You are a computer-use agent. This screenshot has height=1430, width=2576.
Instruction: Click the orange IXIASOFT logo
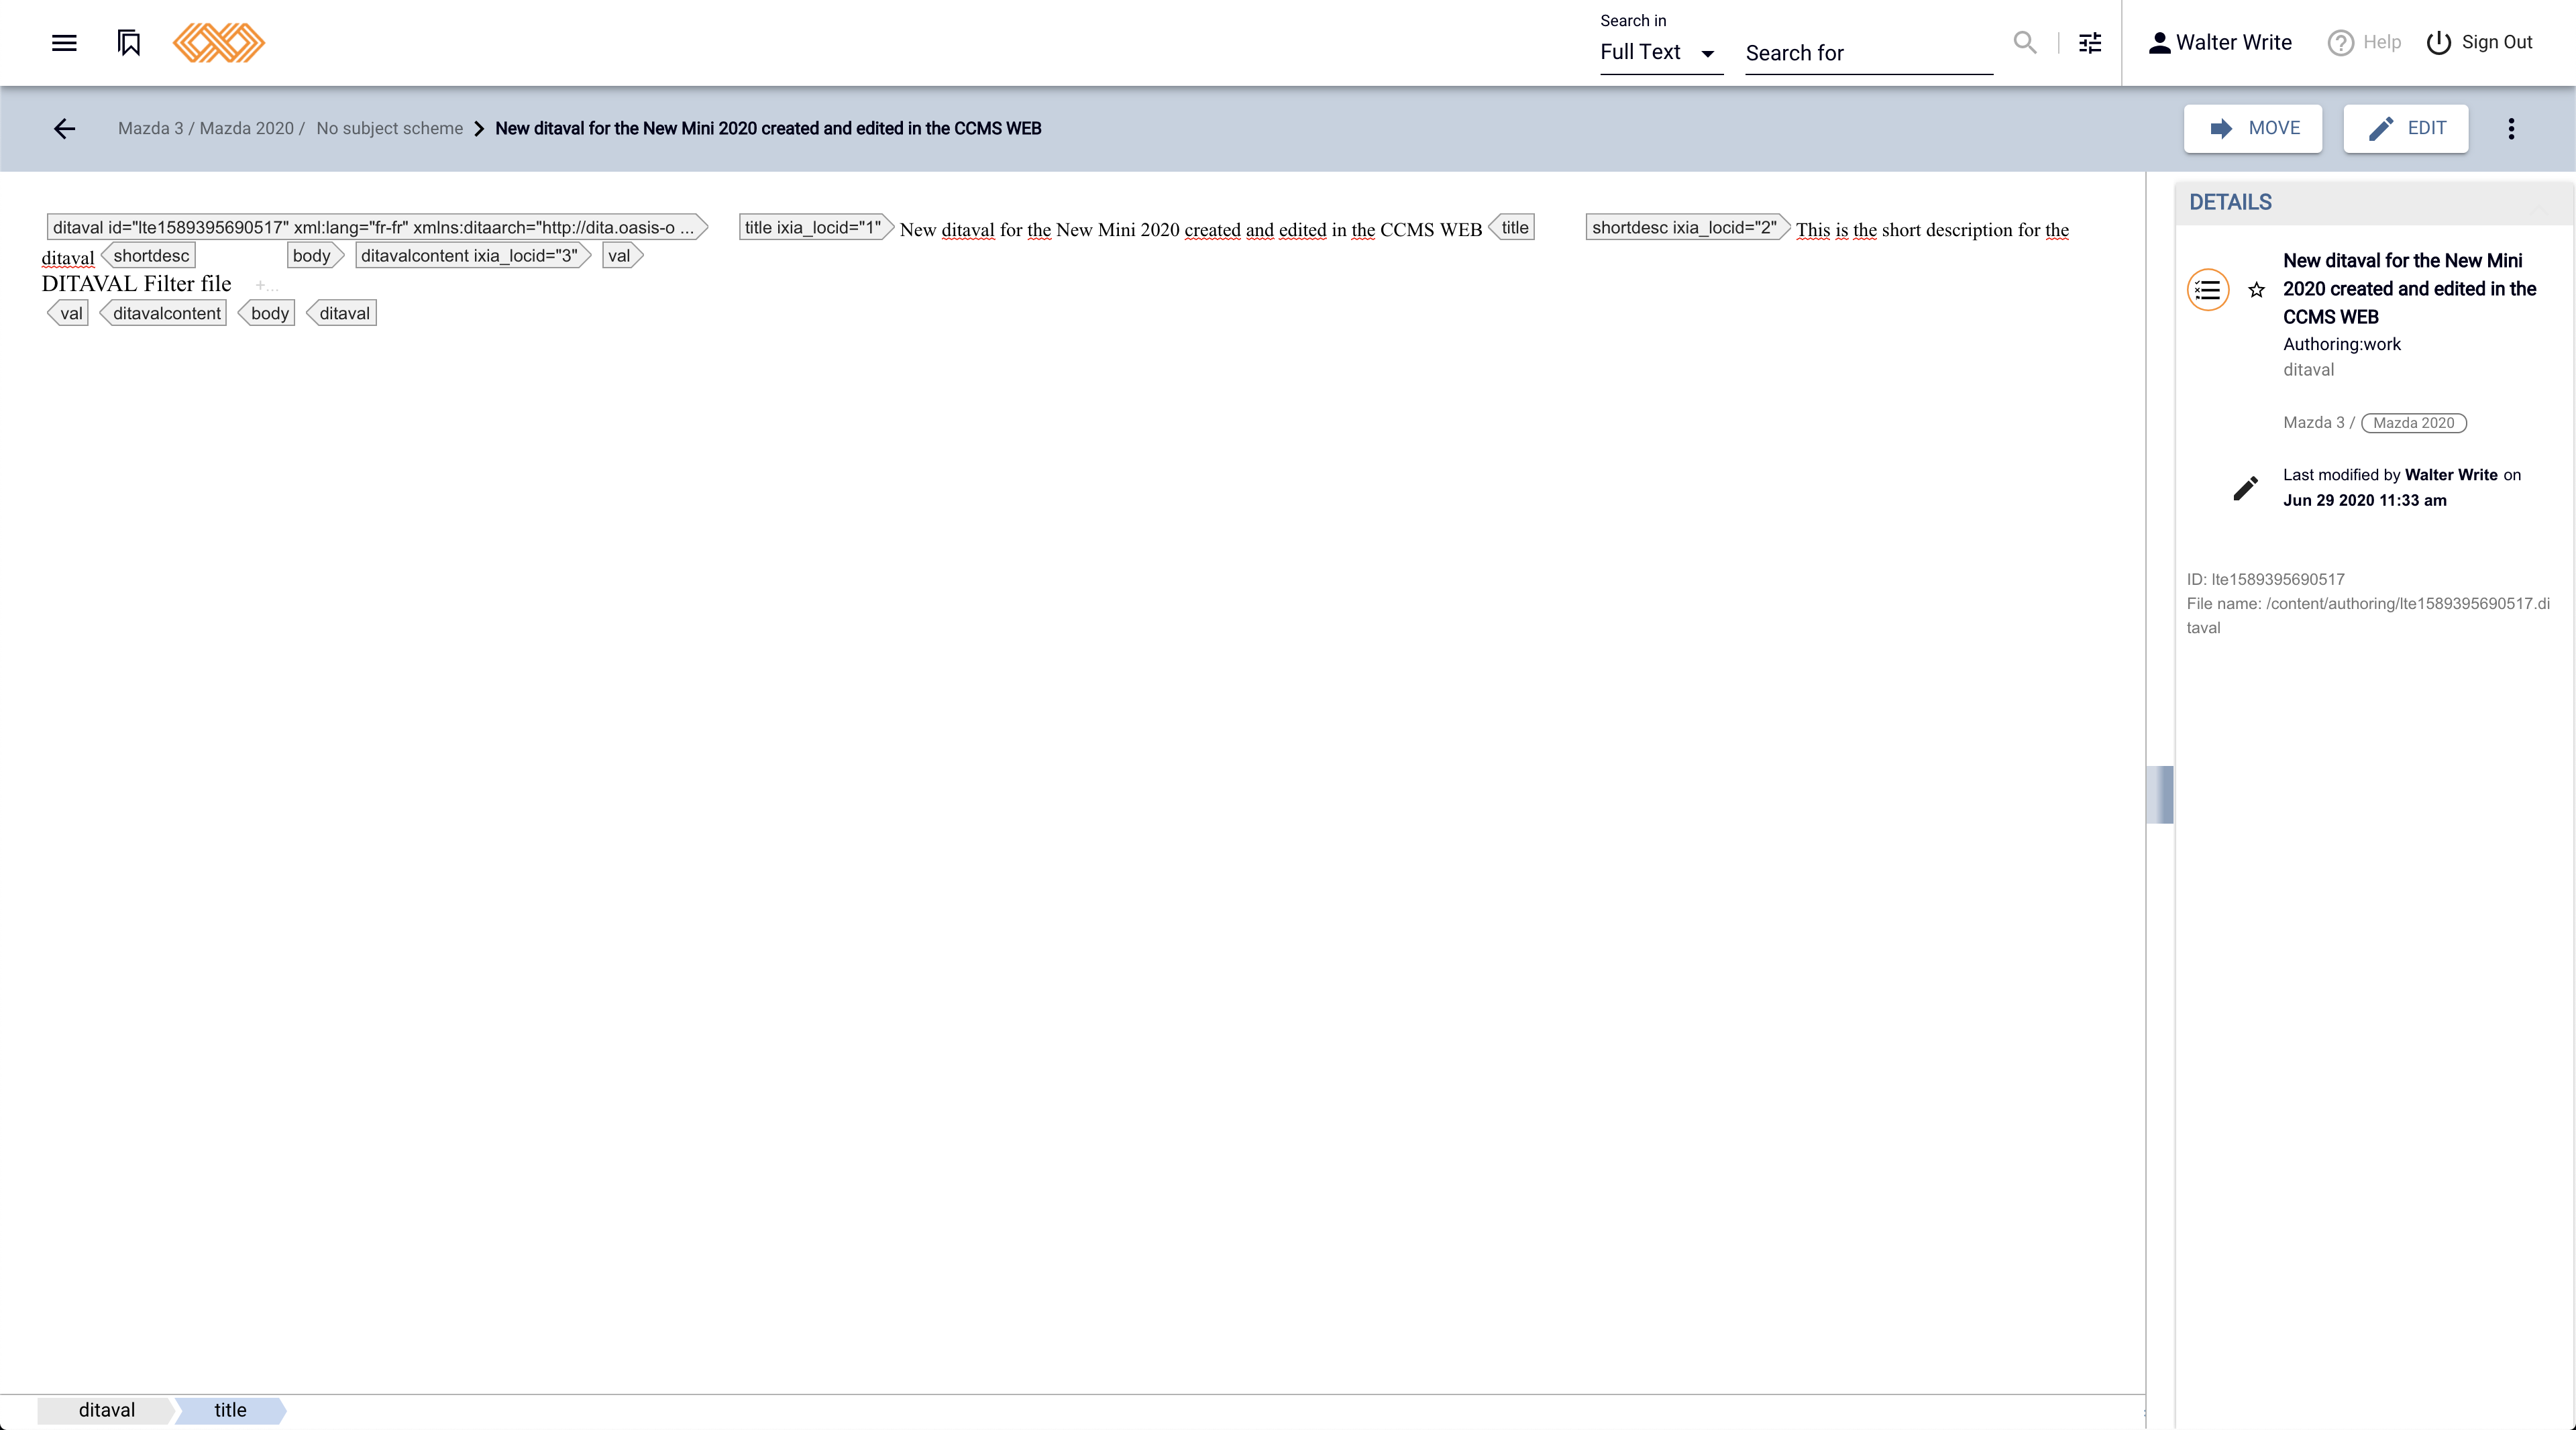tap(219, 43)
